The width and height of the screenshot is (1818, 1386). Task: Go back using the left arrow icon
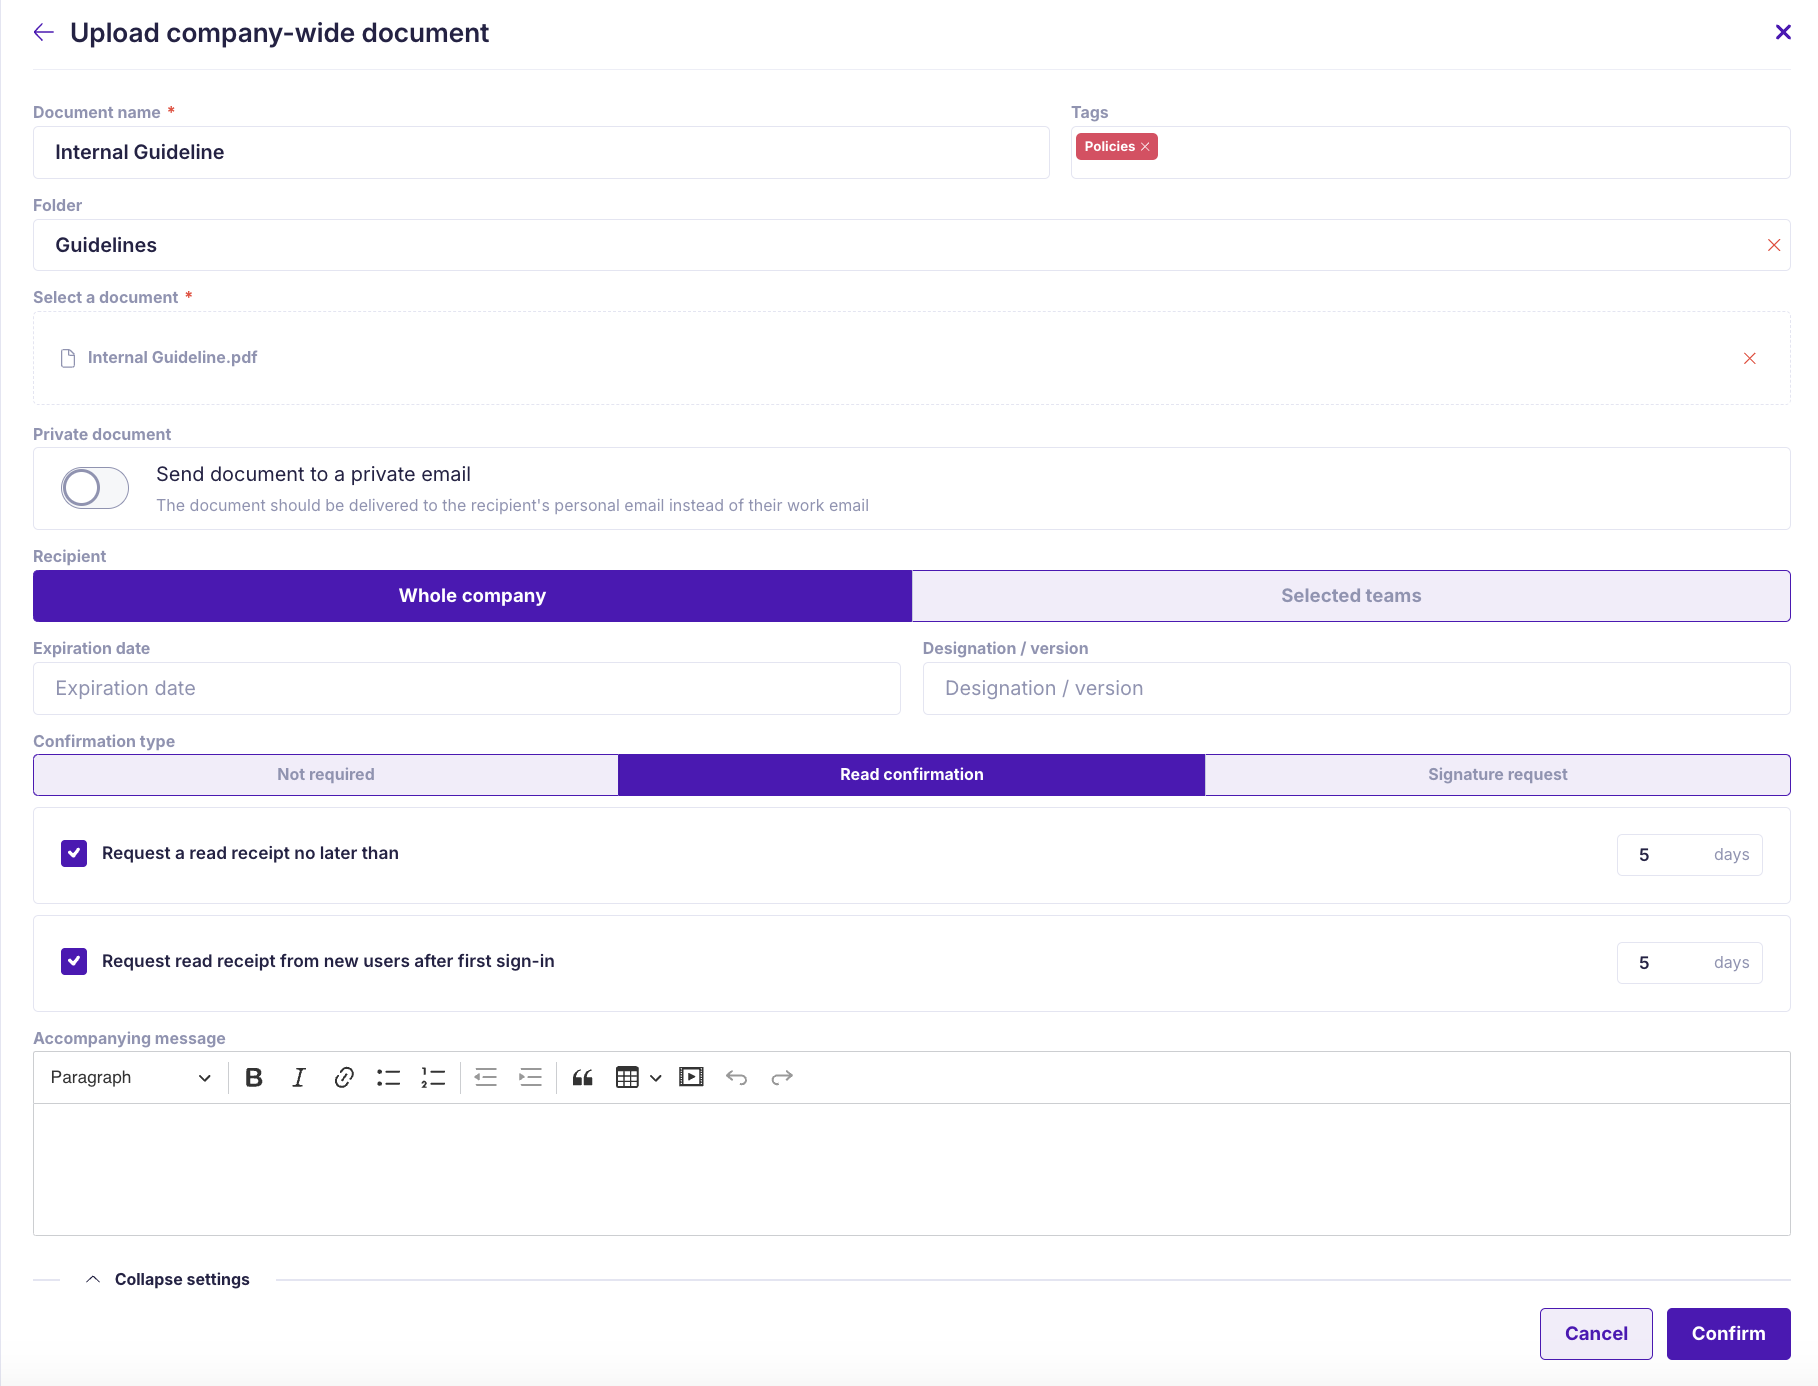[x=43, y=32]
